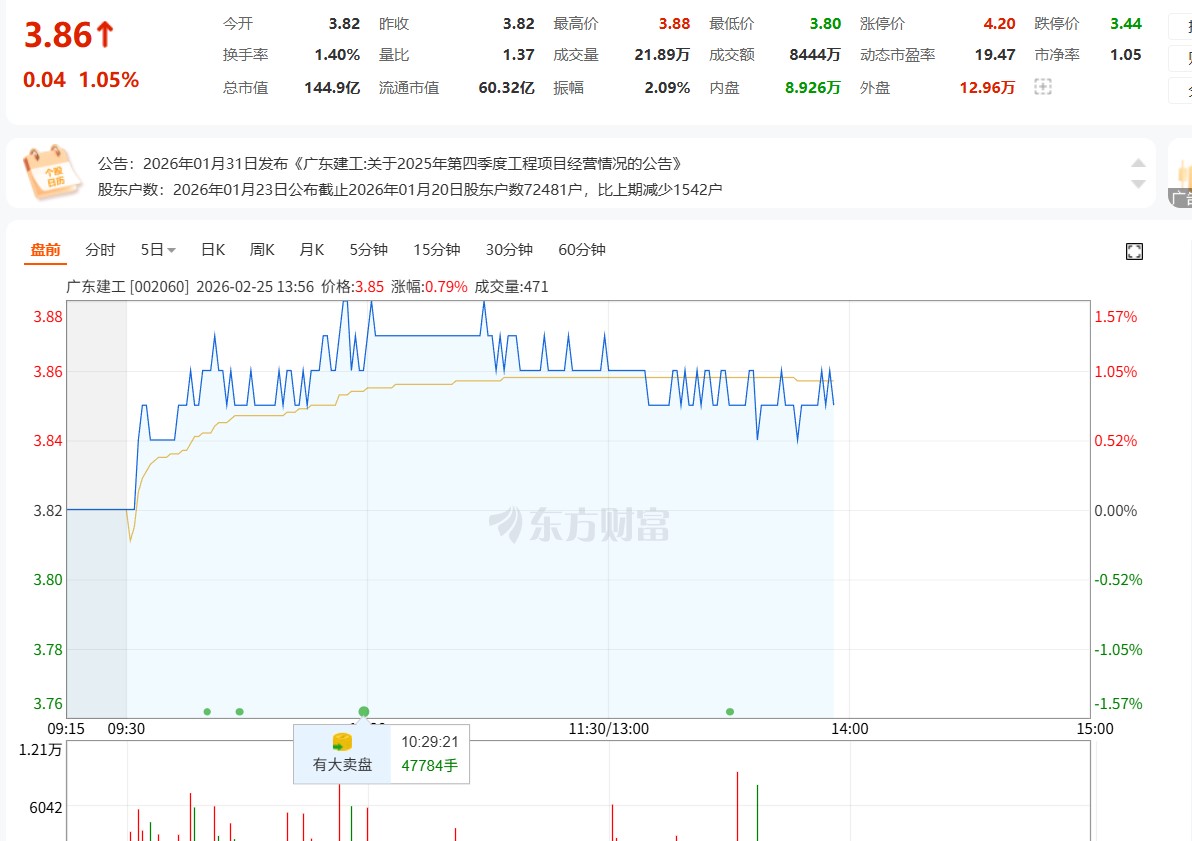Screen dimensions: 1192x841
Task: Click the percentage change 1.05% under price
Action: 109,80
